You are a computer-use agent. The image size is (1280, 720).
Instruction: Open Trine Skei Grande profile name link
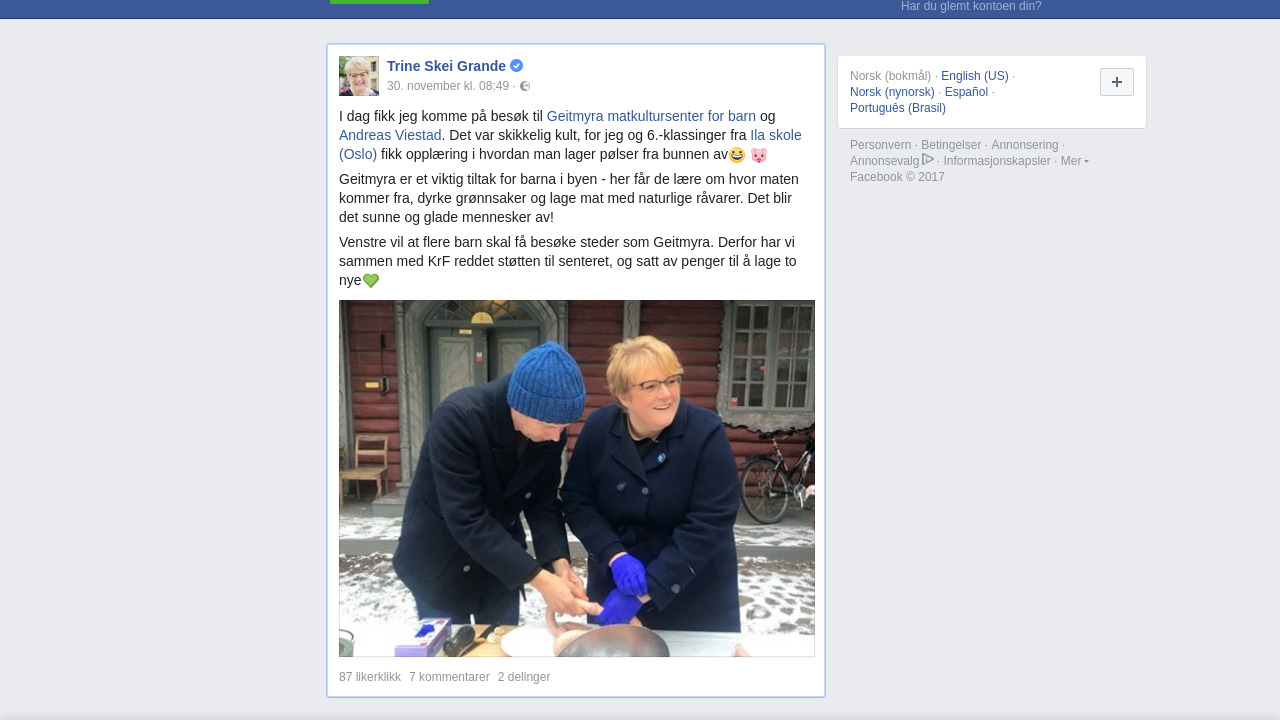coord(446,66)
